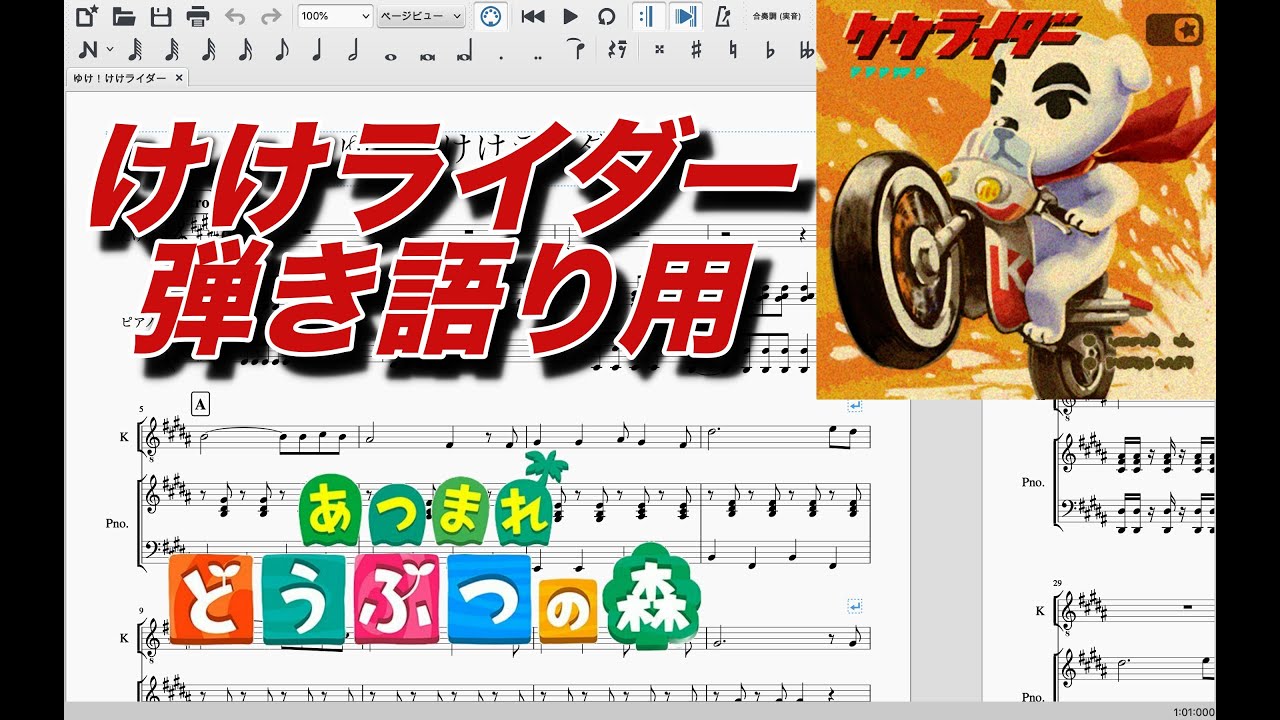The height and width of the screenshot is (720, 1280).
Task: Select the line break icon above measure 8
Action: (x=855, y=406)
